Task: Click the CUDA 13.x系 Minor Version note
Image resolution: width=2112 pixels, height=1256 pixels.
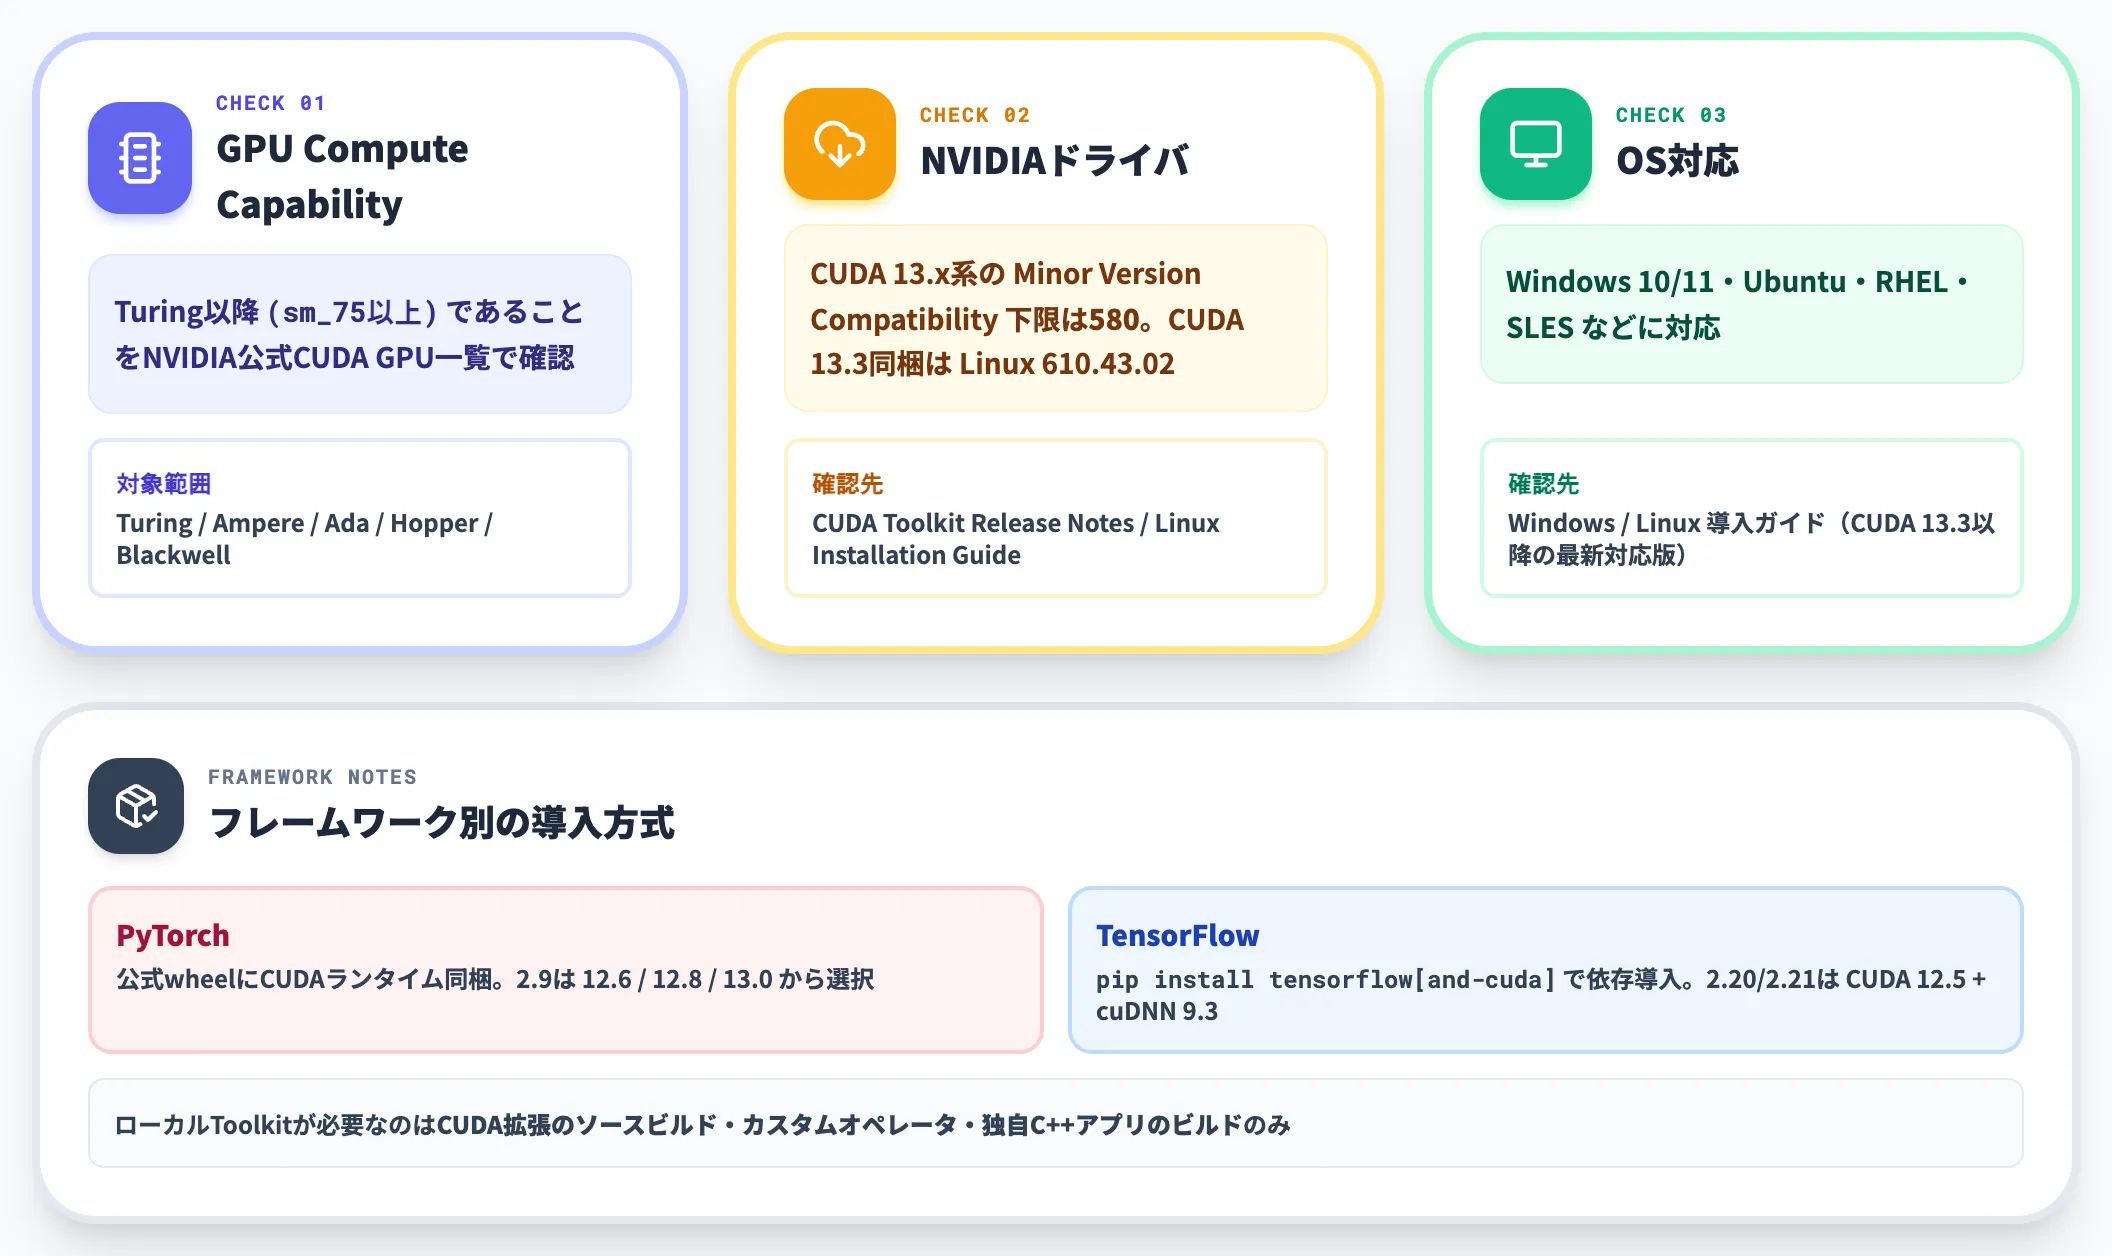Action: click(1056, 318)
